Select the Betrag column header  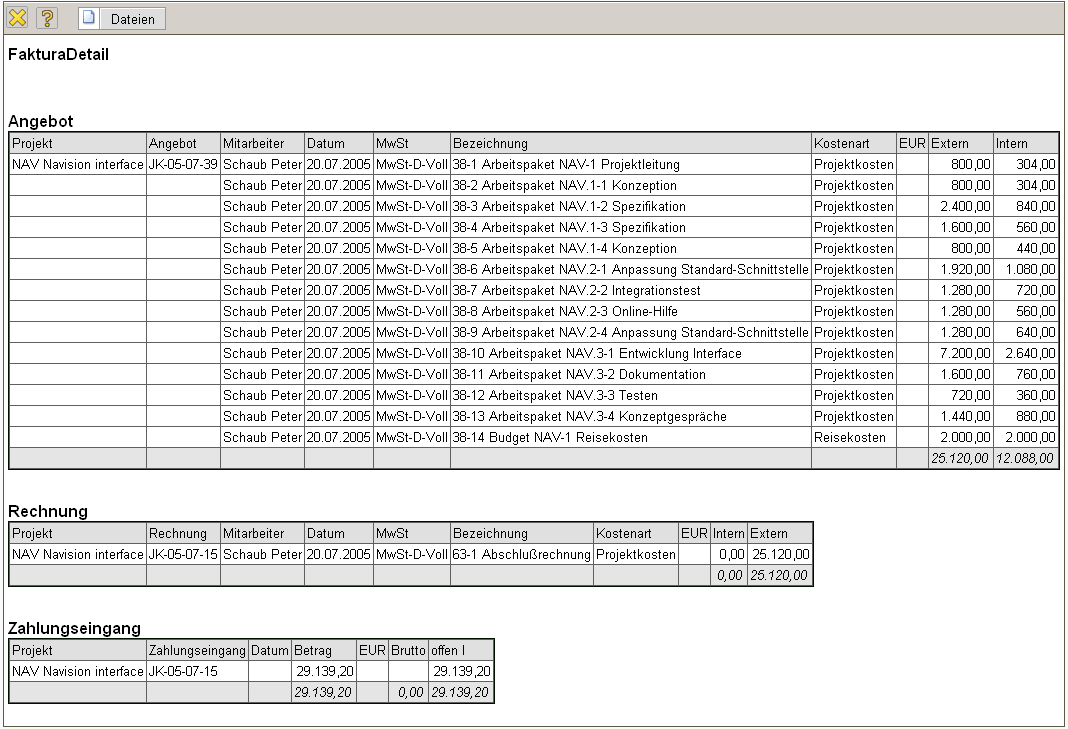coord(313,651)
